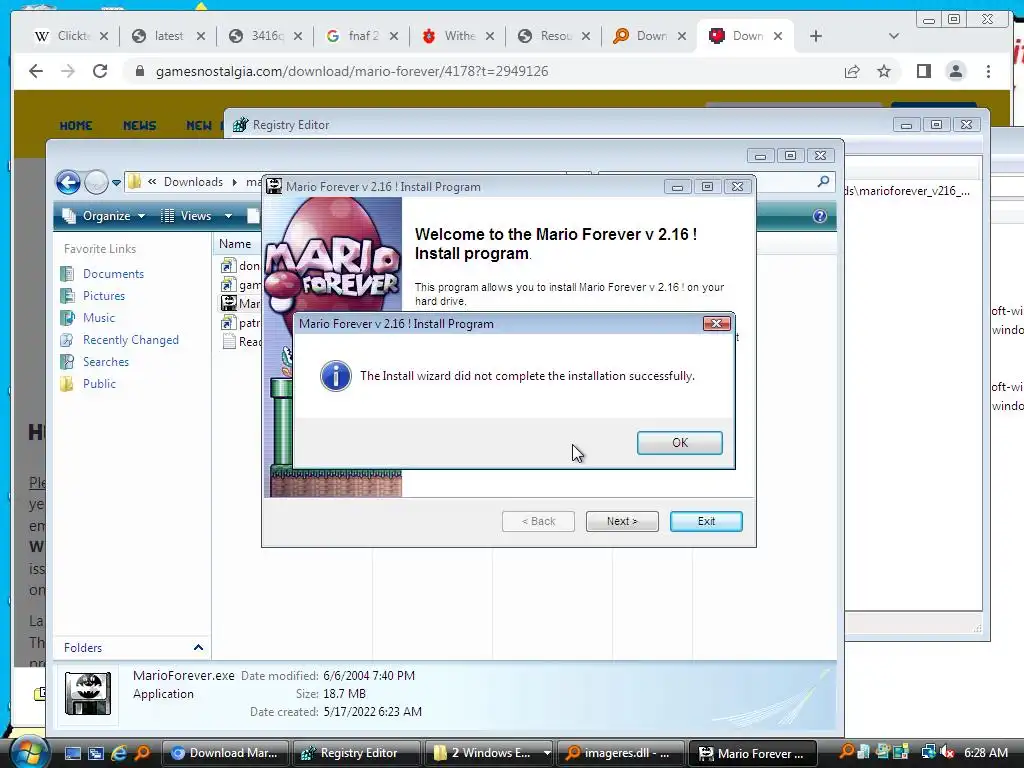Click Explorer back navigation button
The height and width of the screenshot is (768, 1024).
tap(68, 182)
